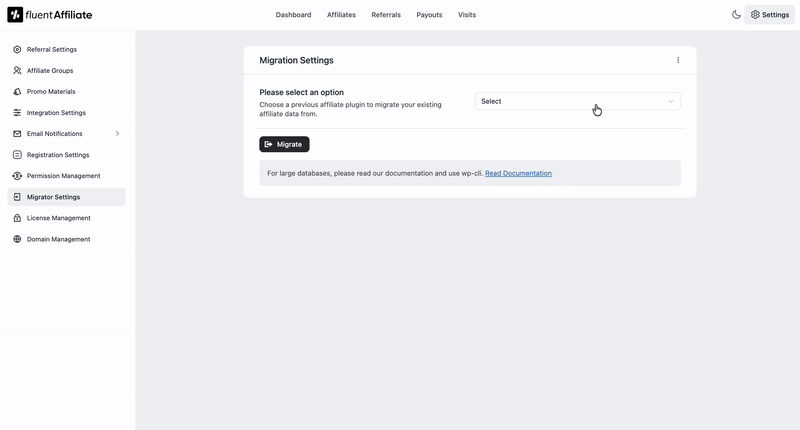Go to the Dashboard tab

coord(293,15)
